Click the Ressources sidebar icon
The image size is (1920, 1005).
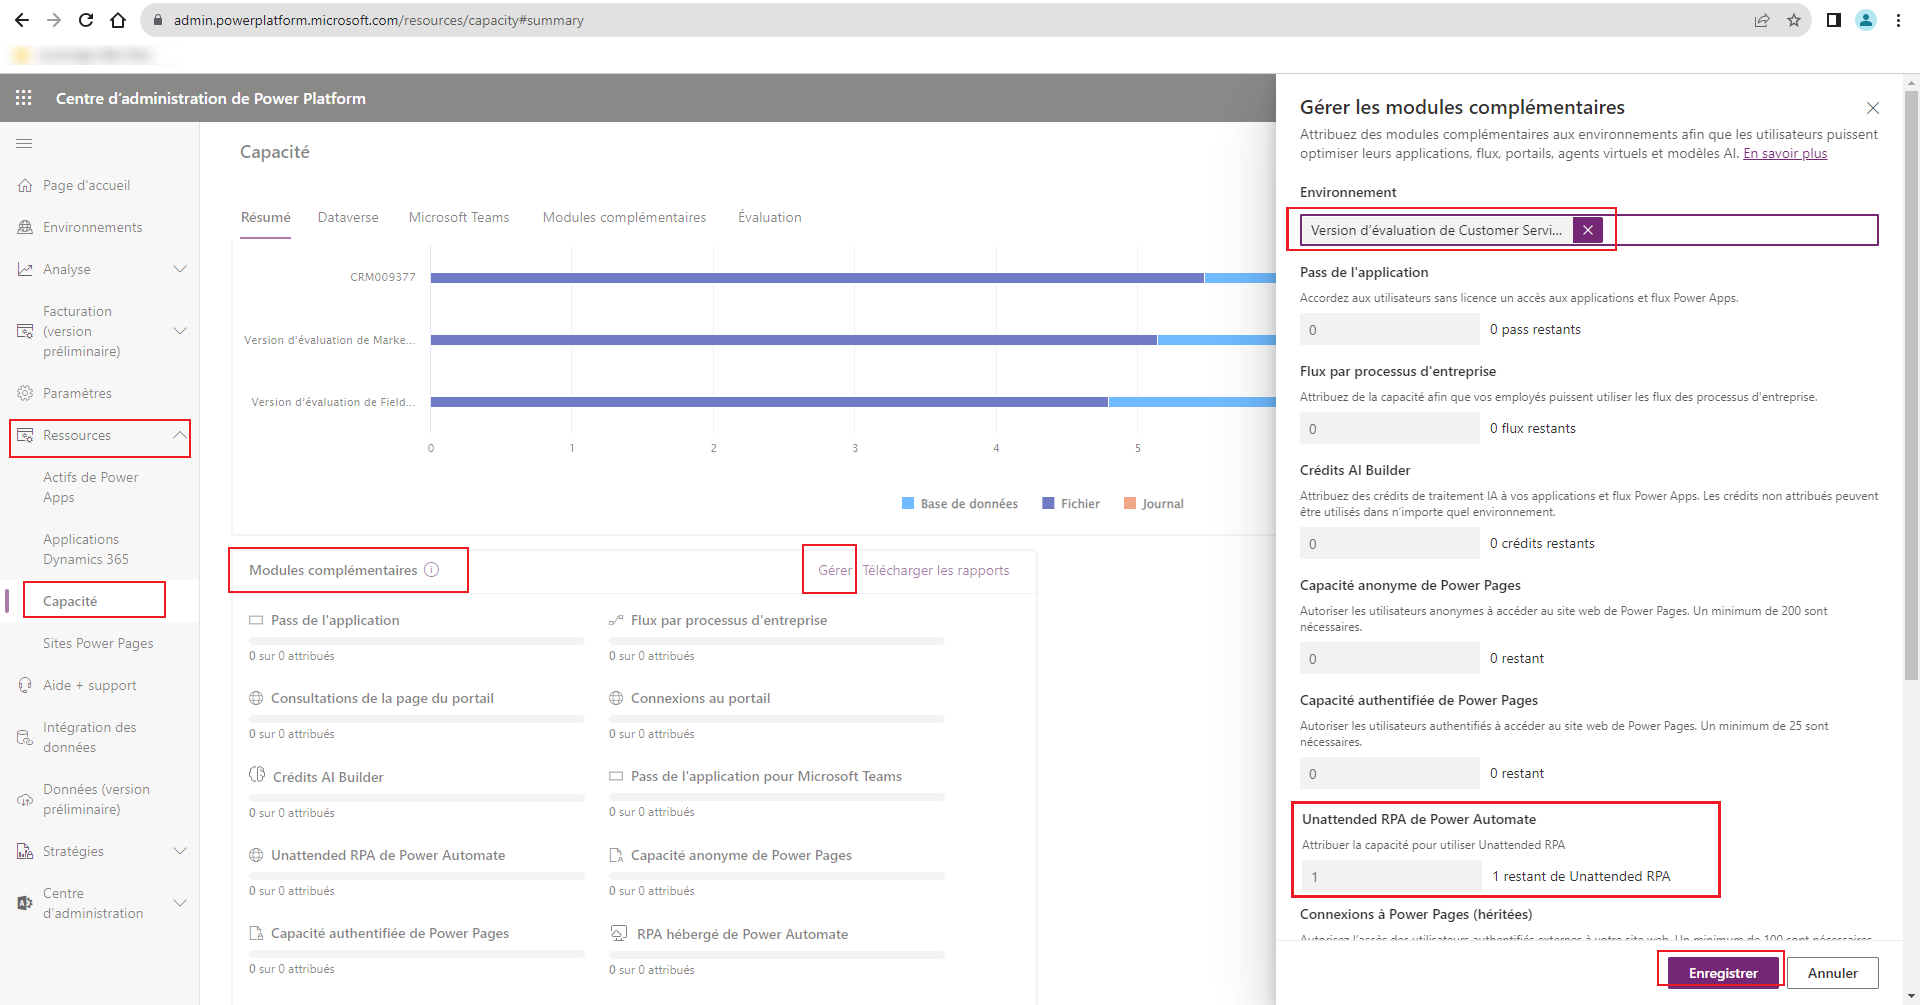coord(25,436)
